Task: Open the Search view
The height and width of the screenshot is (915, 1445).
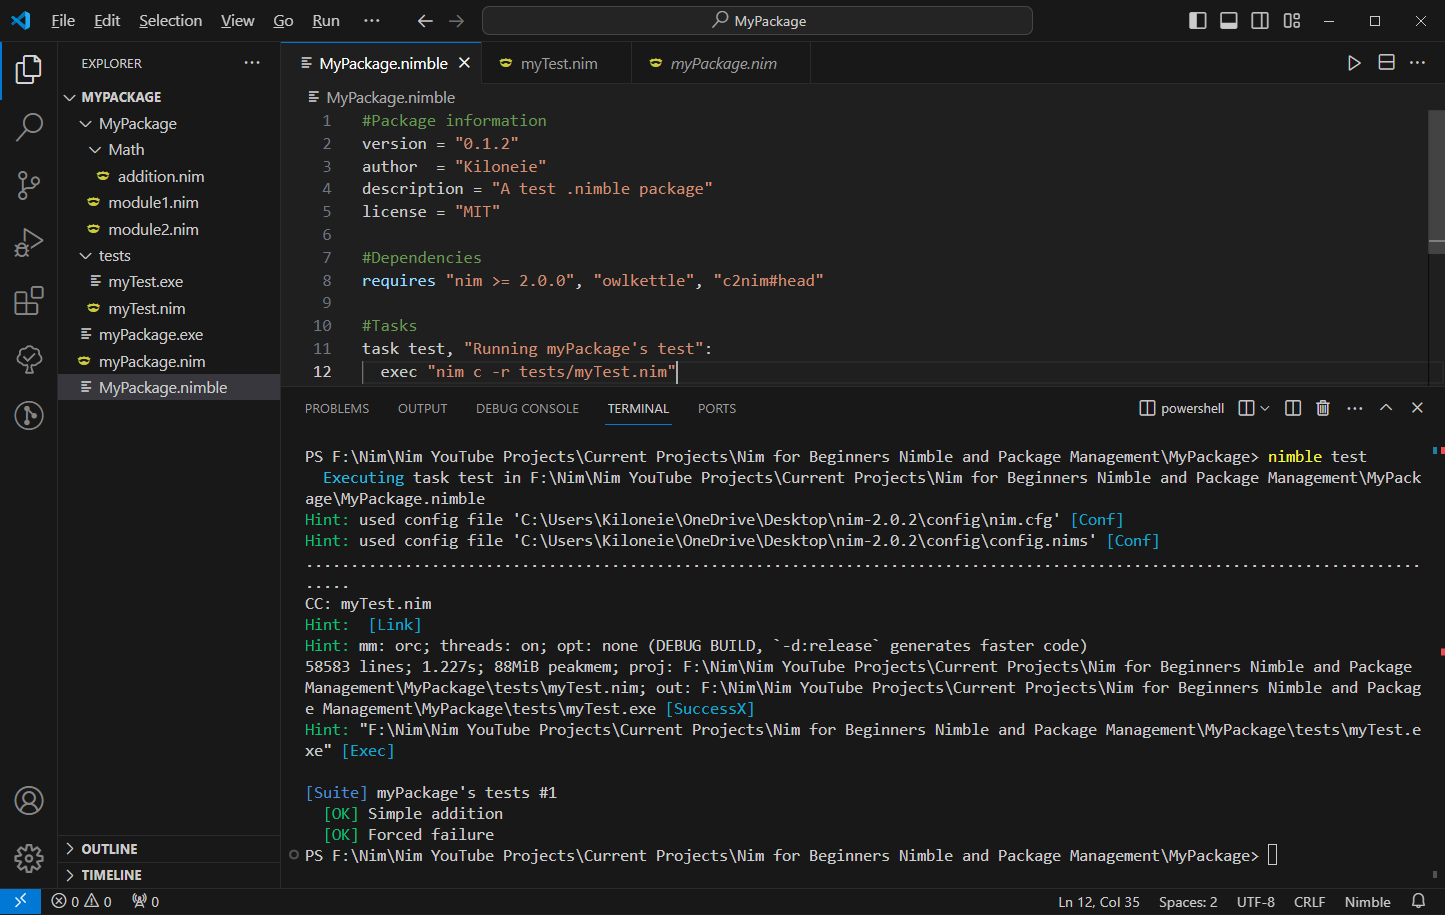Action: click(29, 127)
